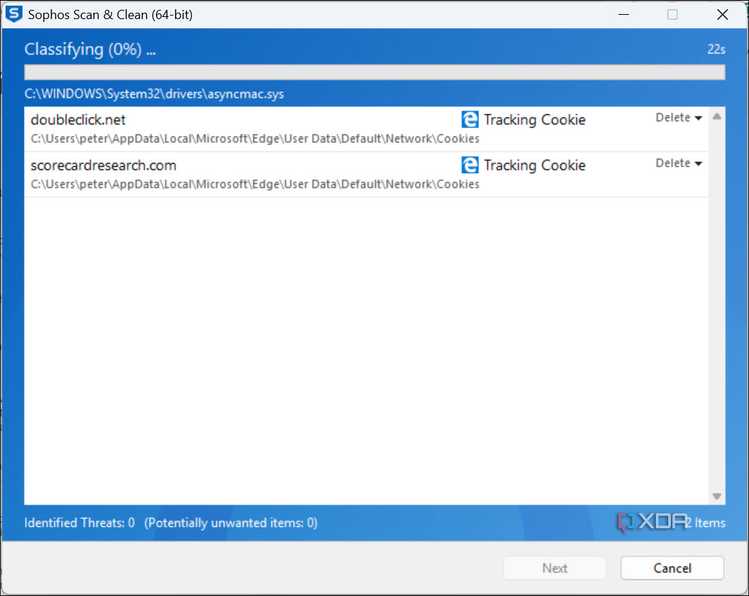Select the doubleclick.net entry
Image resolution: width=749 pixels, height=596 pixels.
click(x=366, y=129)
